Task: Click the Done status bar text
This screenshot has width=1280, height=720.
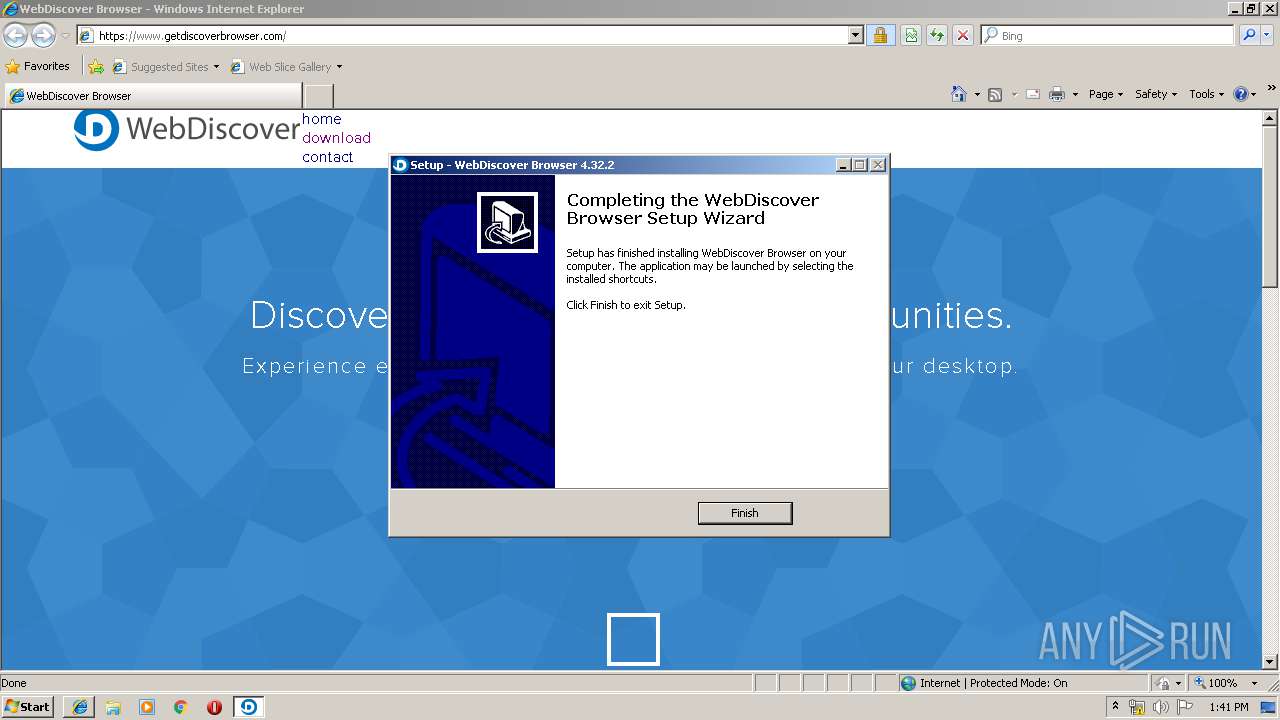Action: [14, 683]
